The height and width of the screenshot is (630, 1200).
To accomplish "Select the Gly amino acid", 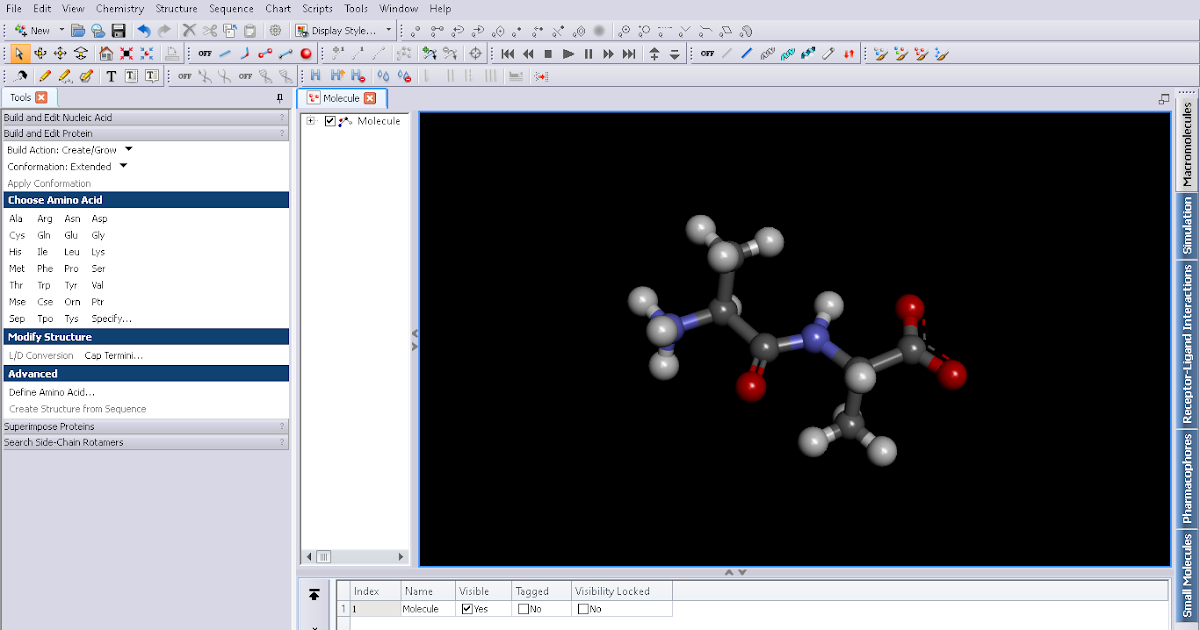I will [x=98, y=235].
